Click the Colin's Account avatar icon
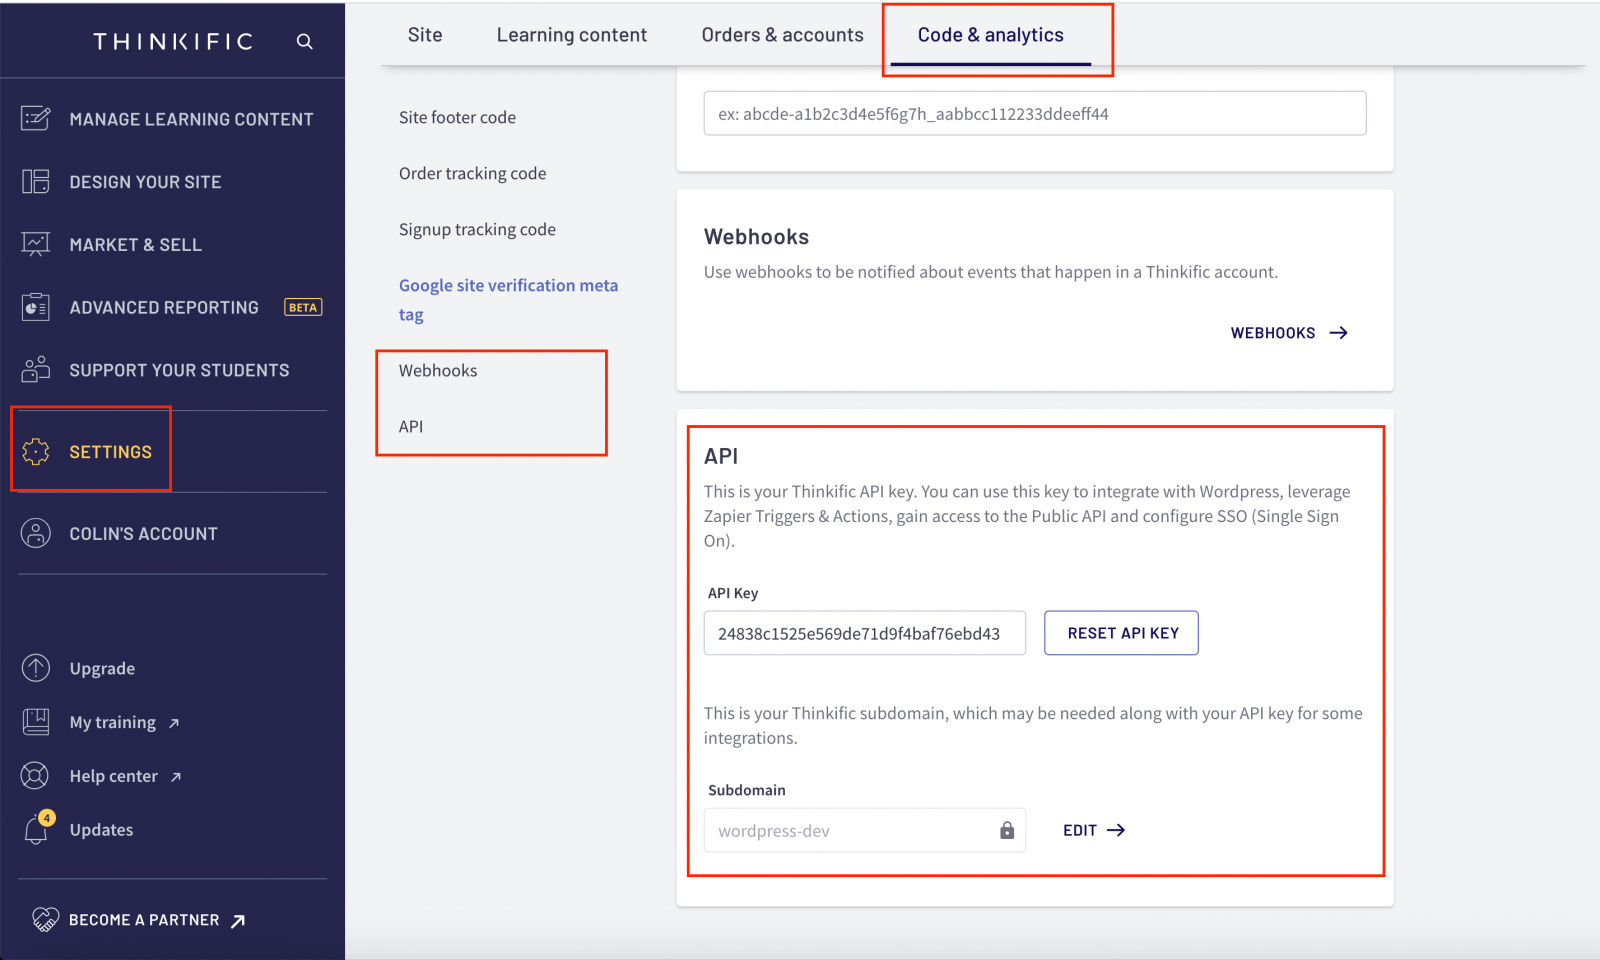Viewport: 1600px width, 960px height. pyautogui.click(x=36, y=533)
